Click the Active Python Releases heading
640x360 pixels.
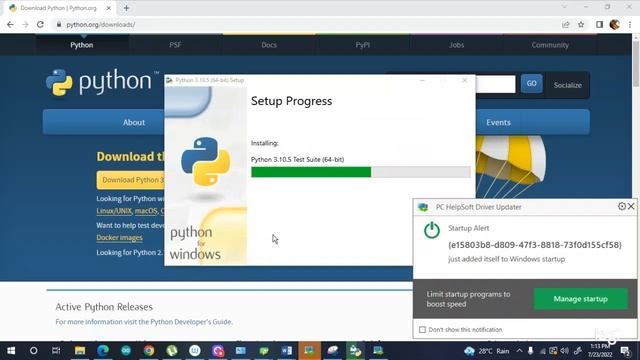pyautogui.click(x=104, y=307)
